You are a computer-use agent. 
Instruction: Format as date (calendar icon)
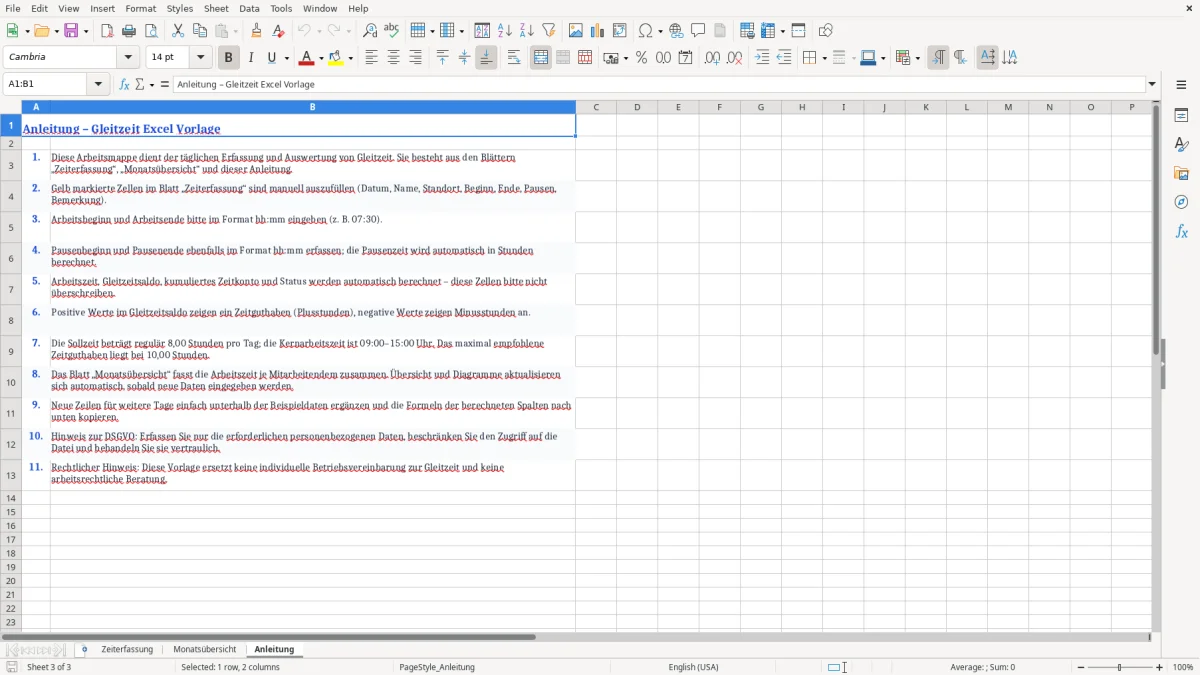(x=685, y=58)
